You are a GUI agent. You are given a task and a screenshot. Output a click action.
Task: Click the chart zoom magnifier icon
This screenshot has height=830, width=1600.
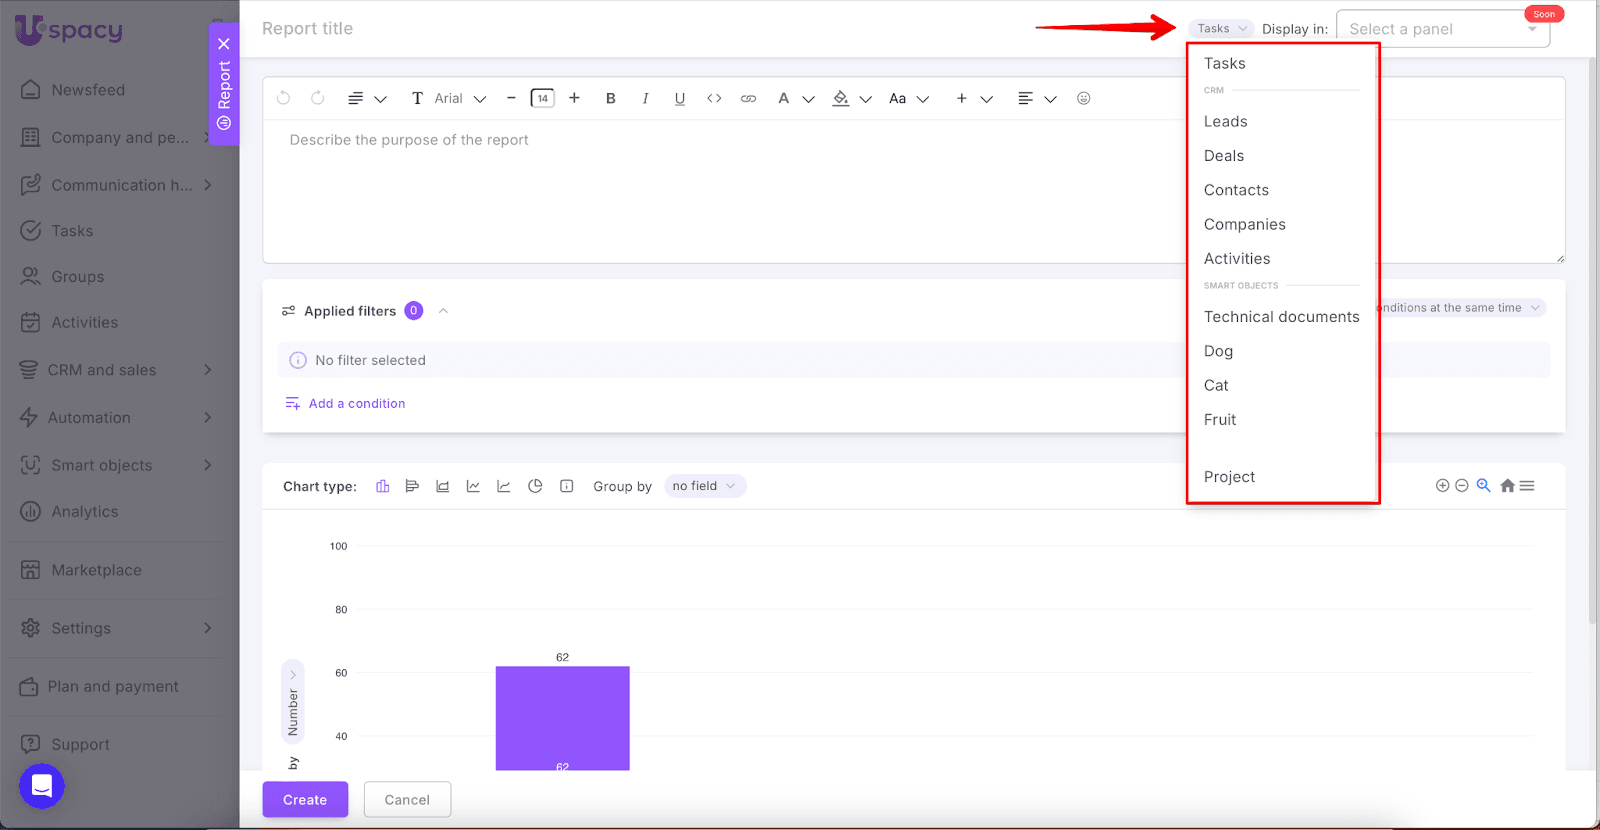coord(1483,485)
